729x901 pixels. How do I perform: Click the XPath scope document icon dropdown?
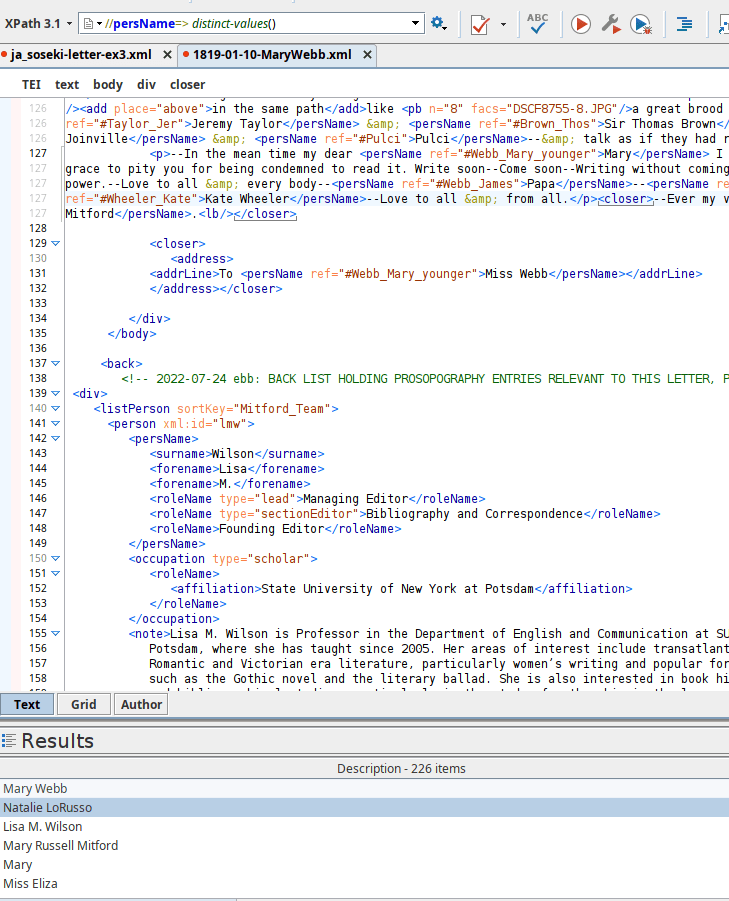coord(92,24)
